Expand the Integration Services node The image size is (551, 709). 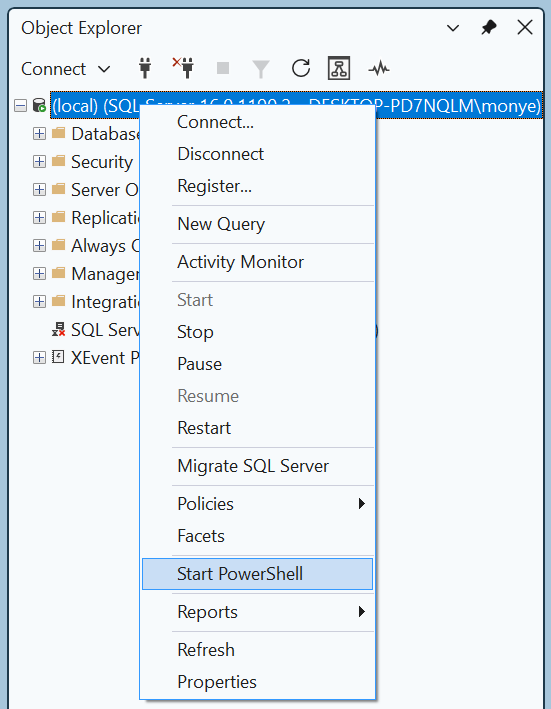tap(39, 302)
